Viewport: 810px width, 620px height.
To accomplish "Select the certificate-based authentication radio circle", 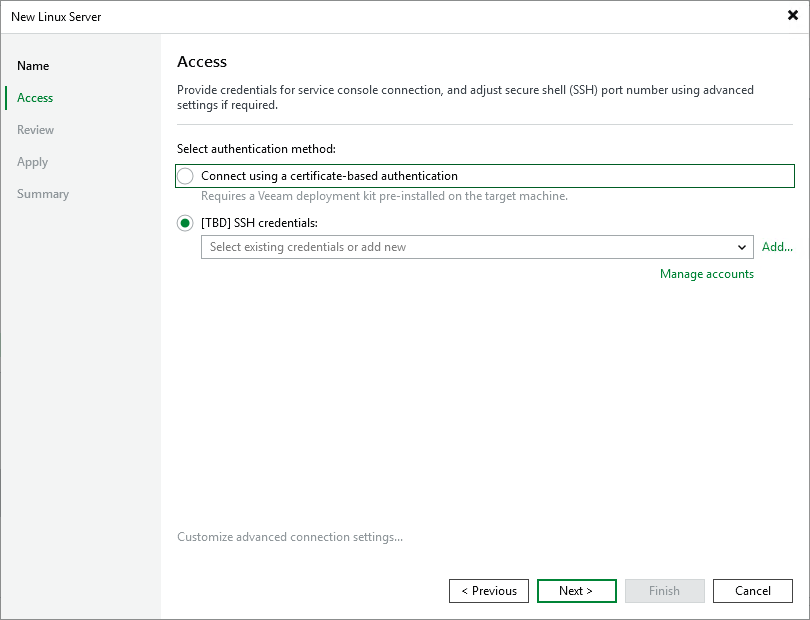I will pos(185,176).
